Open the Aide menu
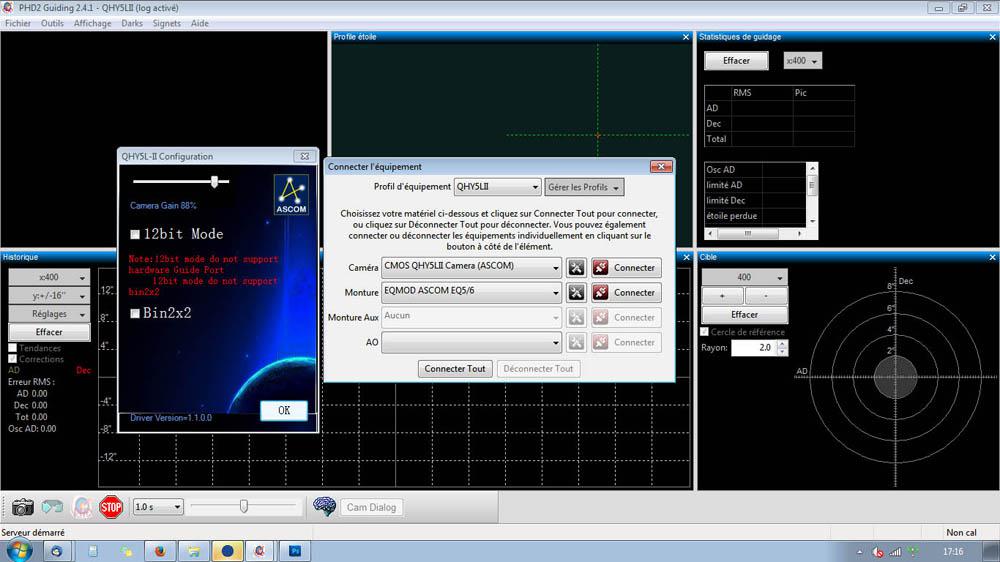 point(200,23)
